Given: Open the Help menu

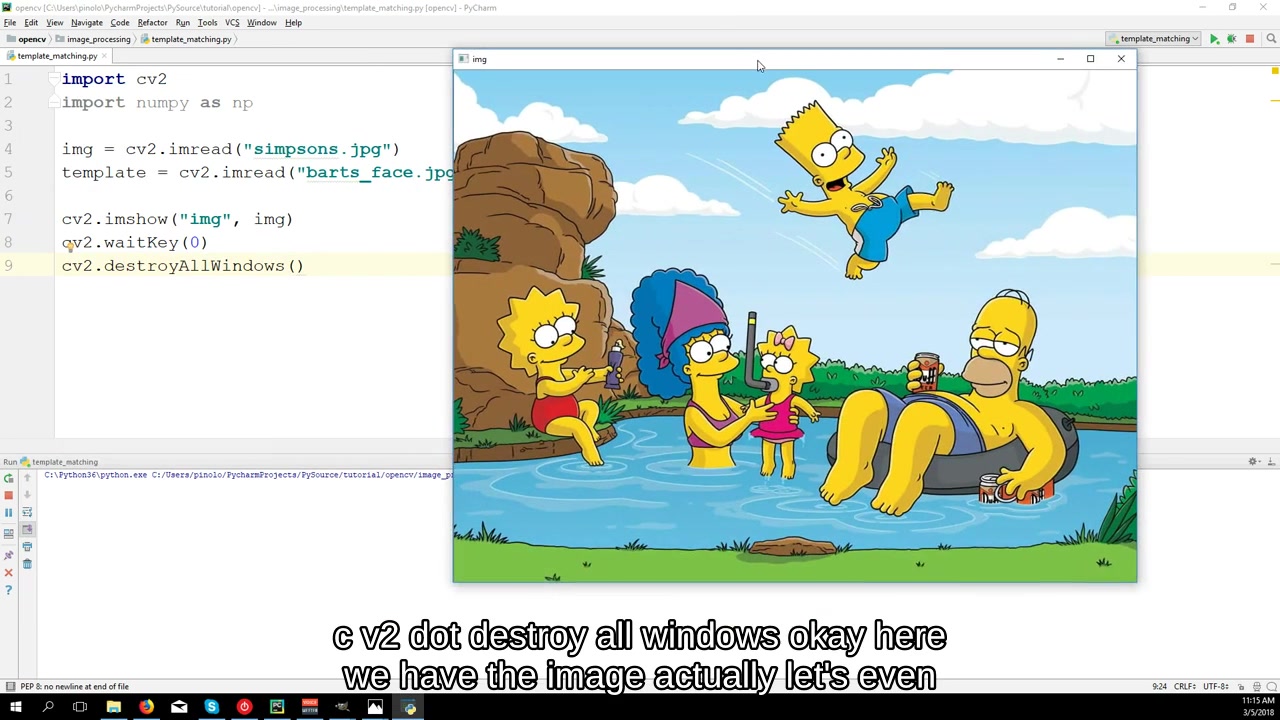Looking at the screenshot, I should click(294, 22).
